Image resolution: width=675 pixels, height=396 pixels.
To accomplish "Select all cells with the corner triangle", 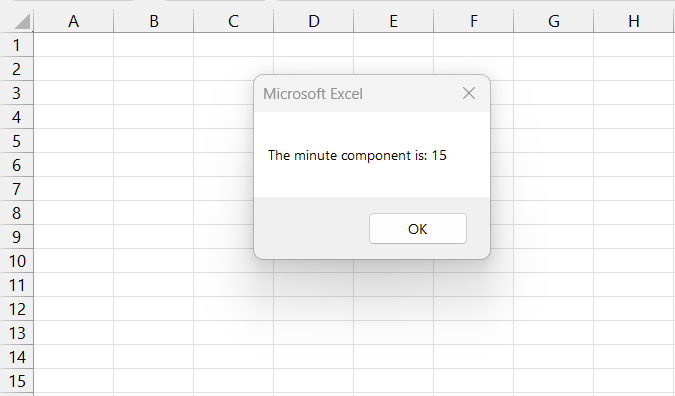I will [22, 21].
